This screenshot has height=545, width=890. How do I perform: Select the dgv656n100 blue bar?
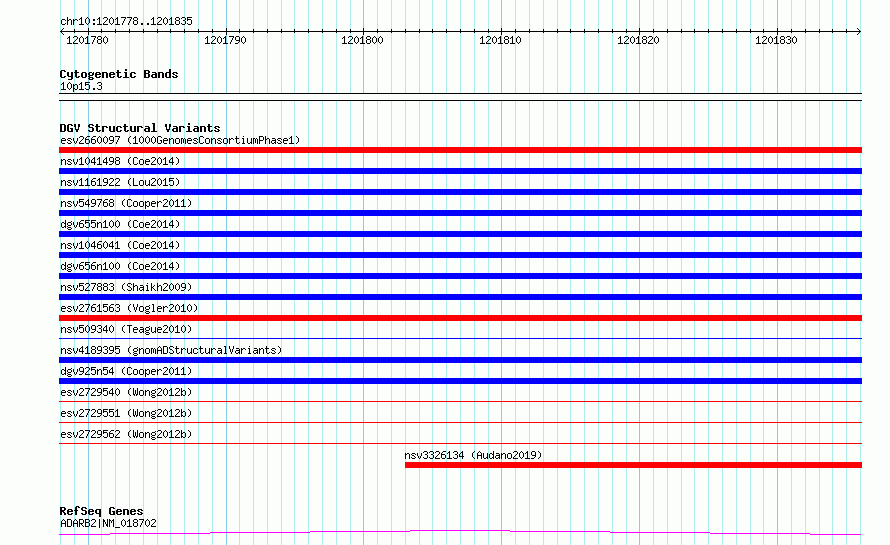(460, 276)
